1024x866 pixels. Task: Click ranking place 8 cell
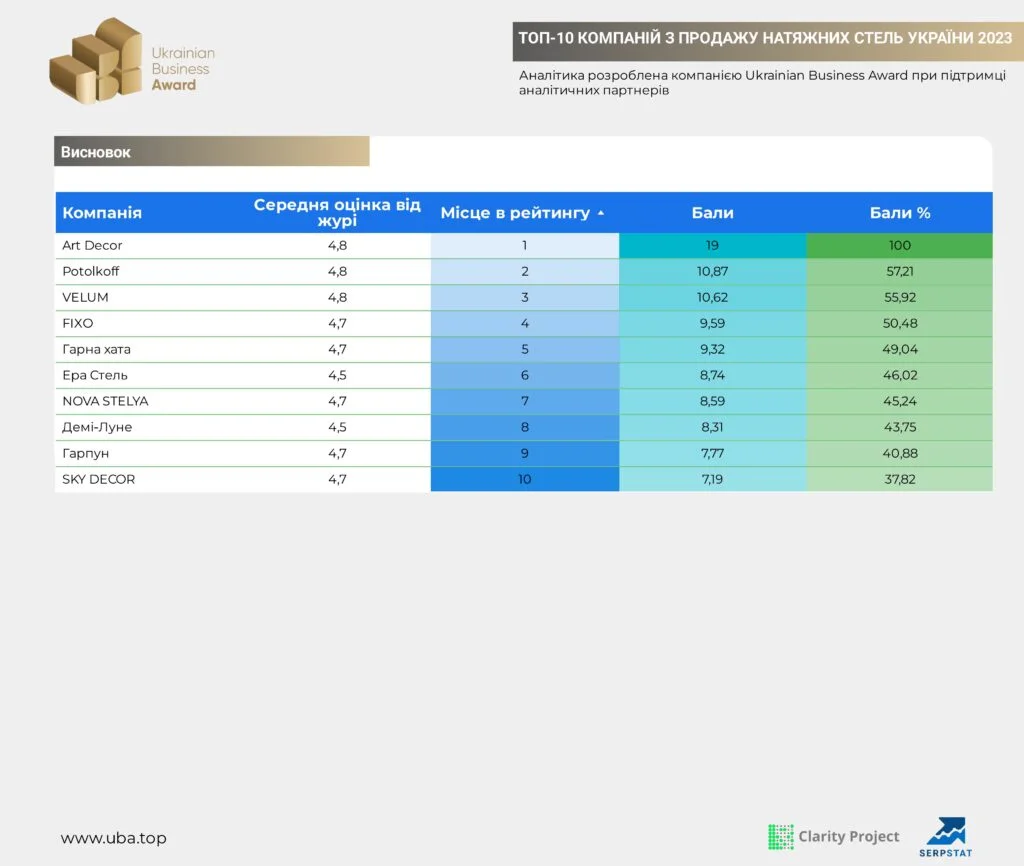pos(525,427)
